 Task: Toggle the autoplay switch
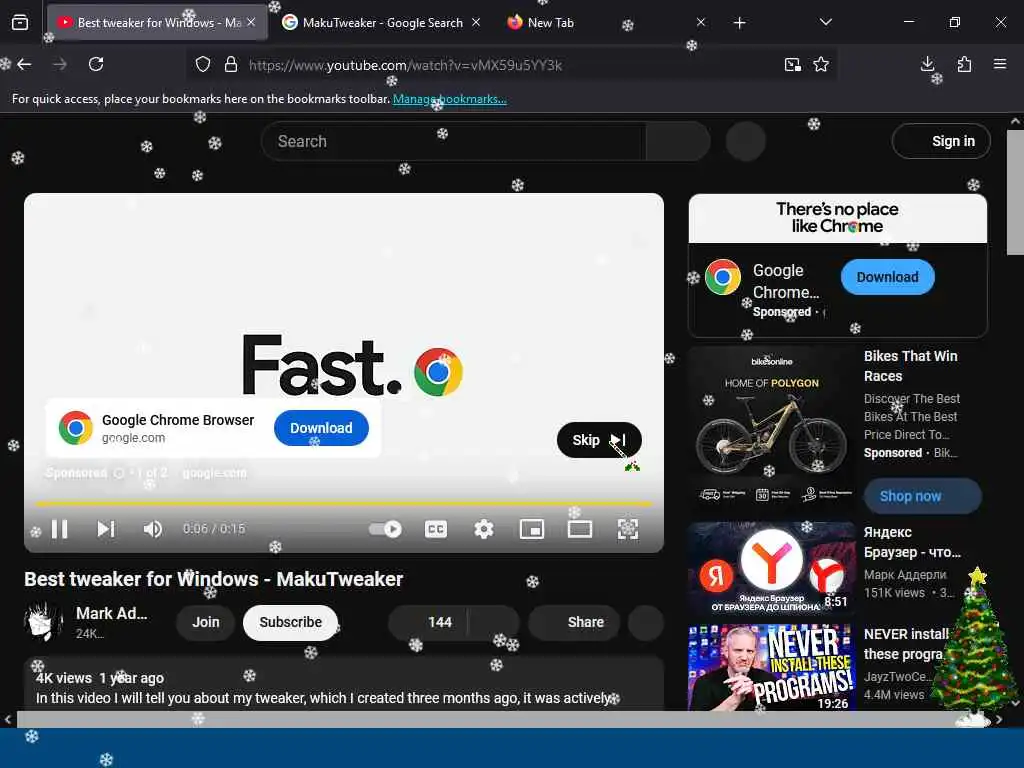click(385, 529)
